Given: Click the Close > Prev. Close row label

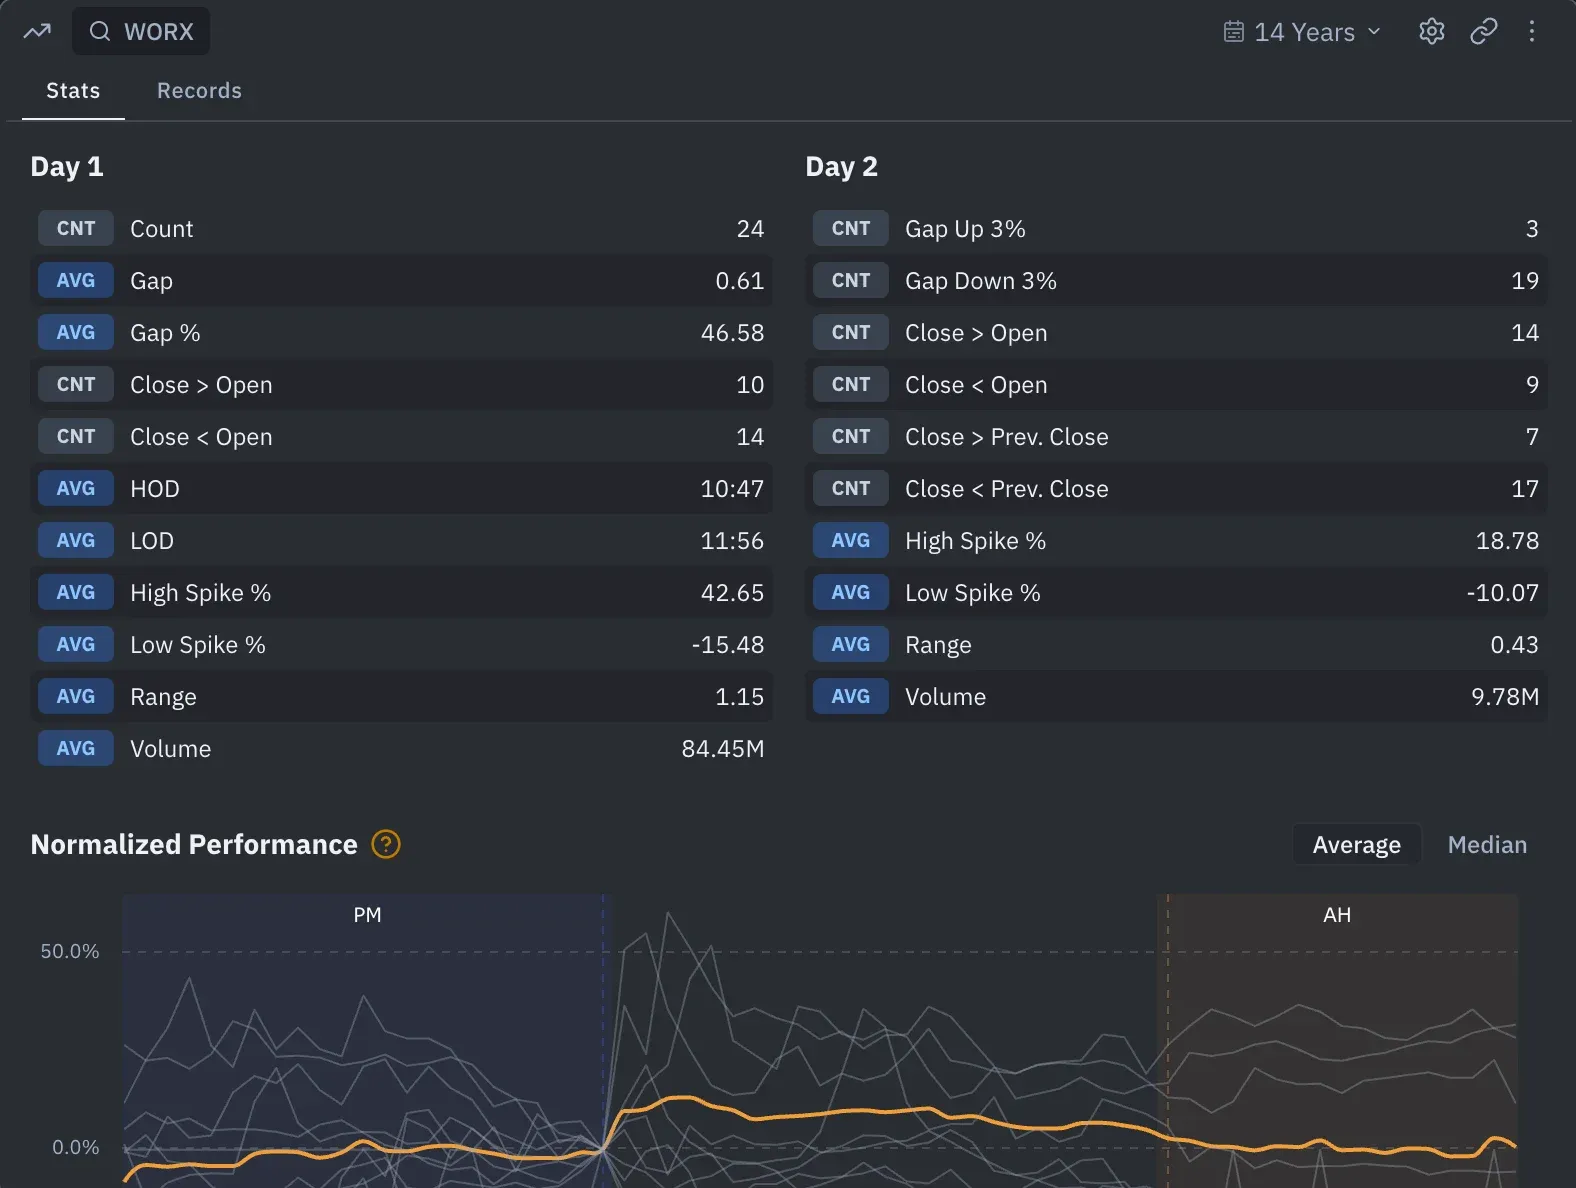Looking at the screenshot, I should pos(1007,437).
